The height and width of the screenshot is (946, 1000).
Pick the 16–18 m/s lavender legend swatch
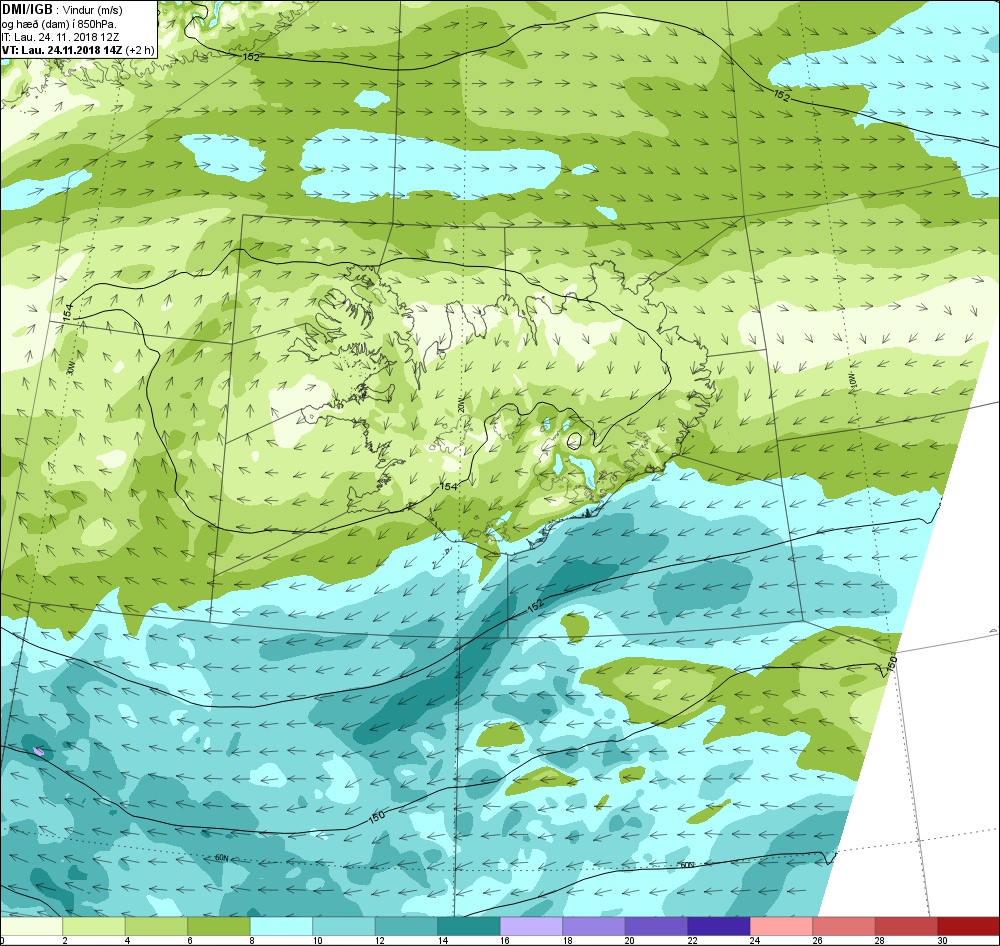(x=531, y=926)
